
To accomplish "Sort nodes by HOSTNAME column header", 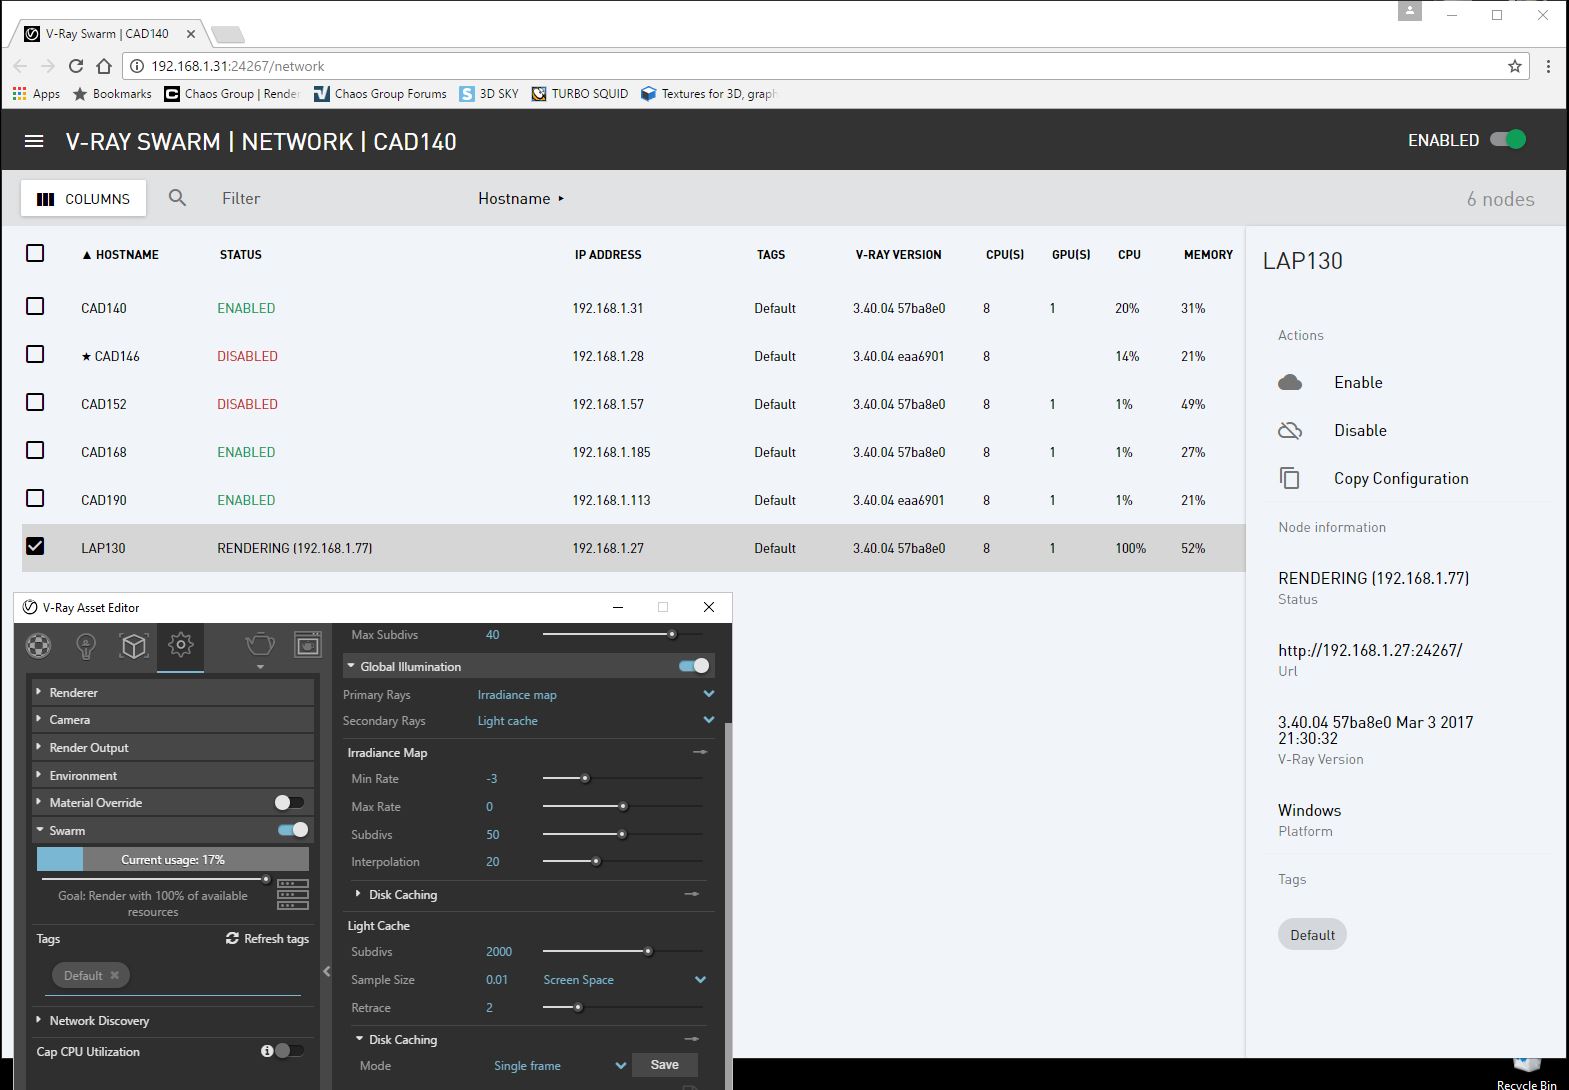I will coord(120,254).
